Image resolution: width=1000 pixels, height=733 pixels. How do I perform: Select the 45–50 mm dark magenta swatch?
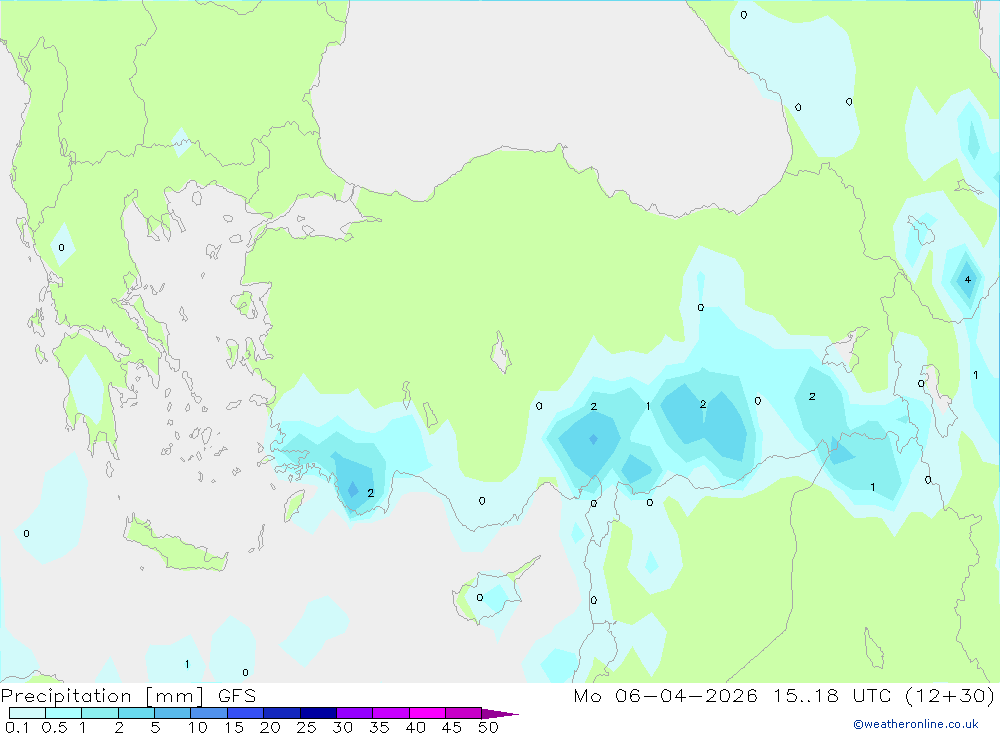[464, 713]
